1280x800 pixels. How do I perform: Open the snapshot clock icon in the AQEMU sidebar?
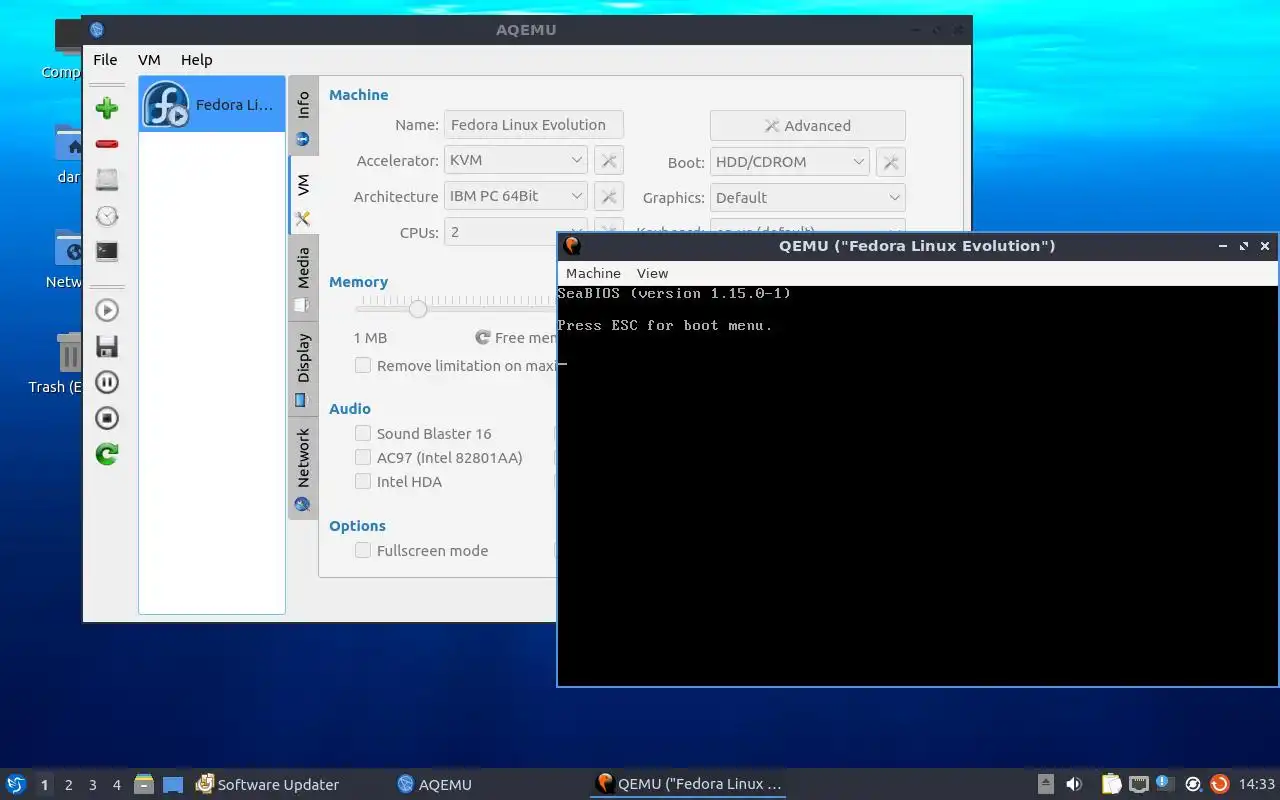[x=107, y=216]
